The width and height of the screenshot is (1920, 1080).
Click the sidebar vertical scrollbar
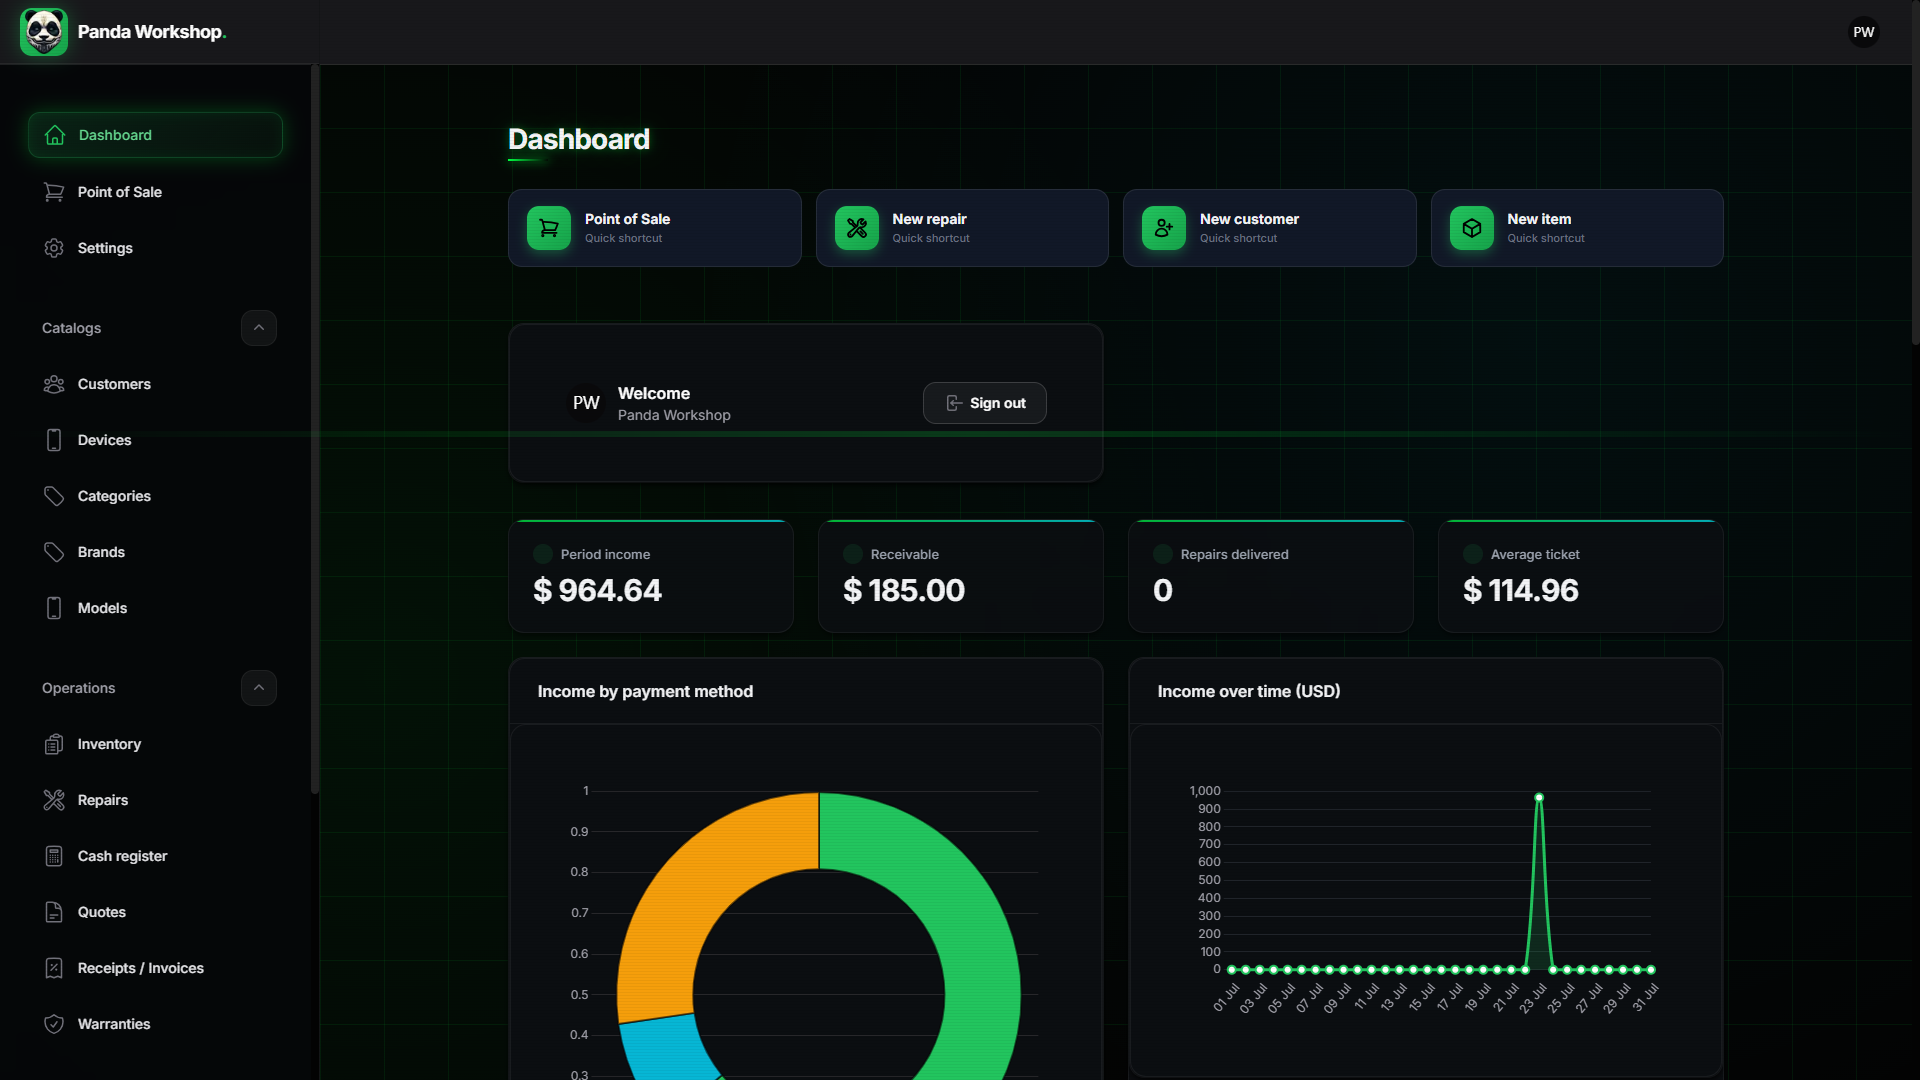[315, 430]
